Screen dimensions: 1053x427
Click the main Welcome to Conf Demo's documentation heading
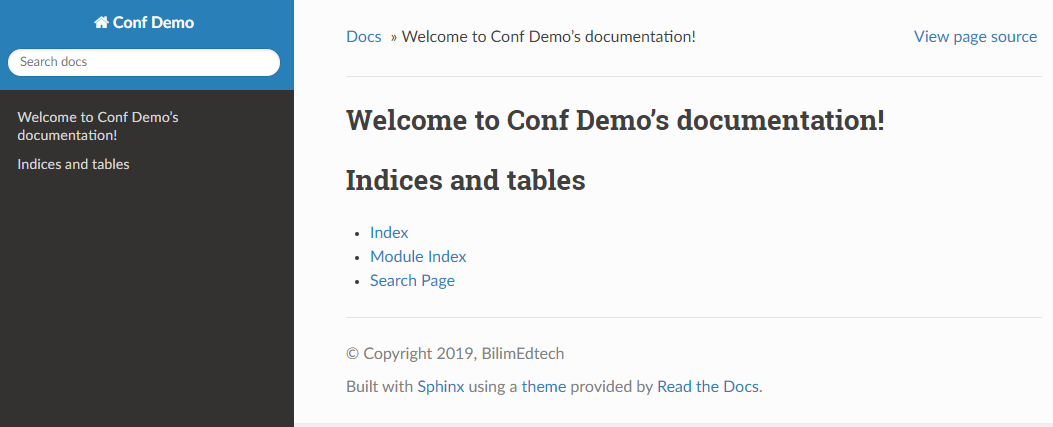pos(615,121)
